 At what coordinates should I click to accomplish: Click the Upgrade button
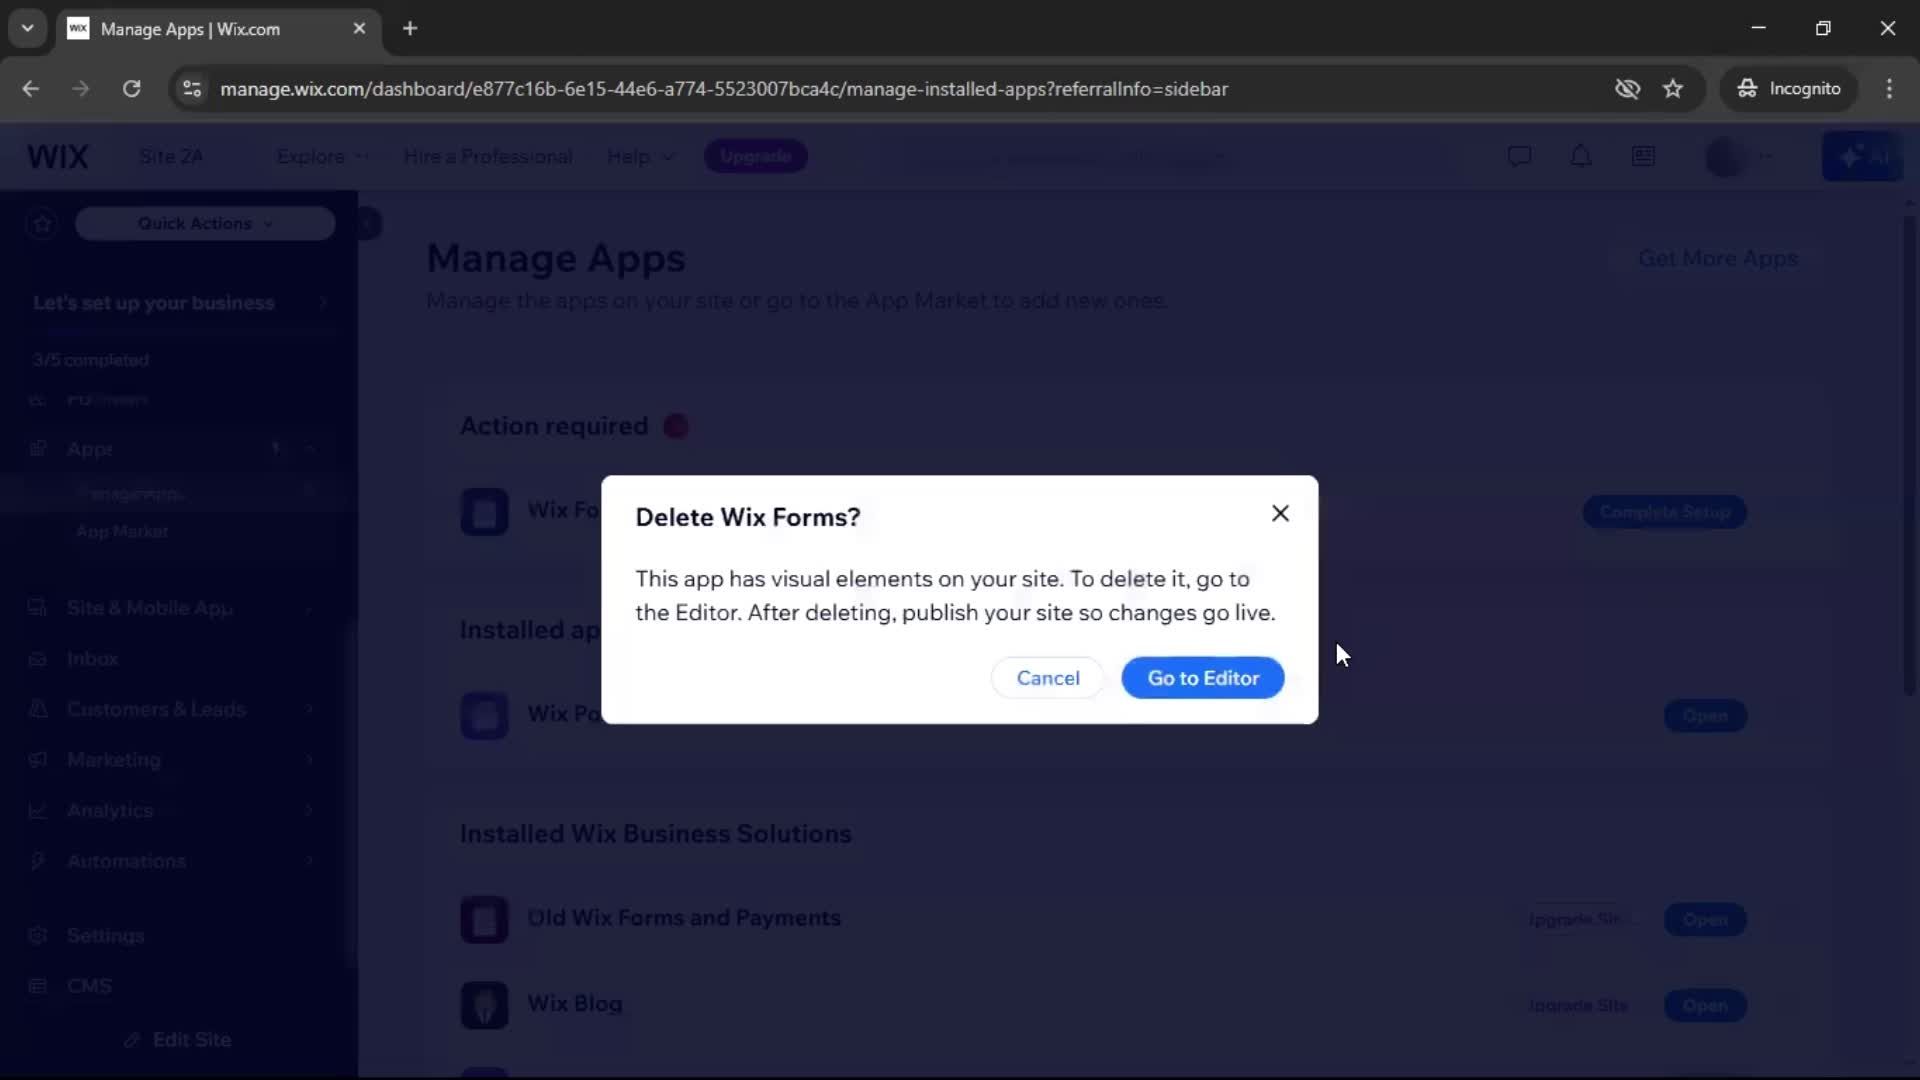(x=756, y=156)
